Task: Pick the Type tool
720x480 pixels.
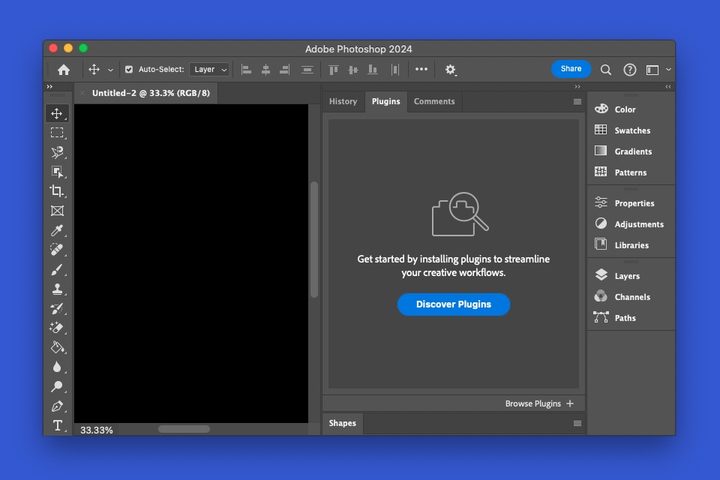Action: click(57, 426)
